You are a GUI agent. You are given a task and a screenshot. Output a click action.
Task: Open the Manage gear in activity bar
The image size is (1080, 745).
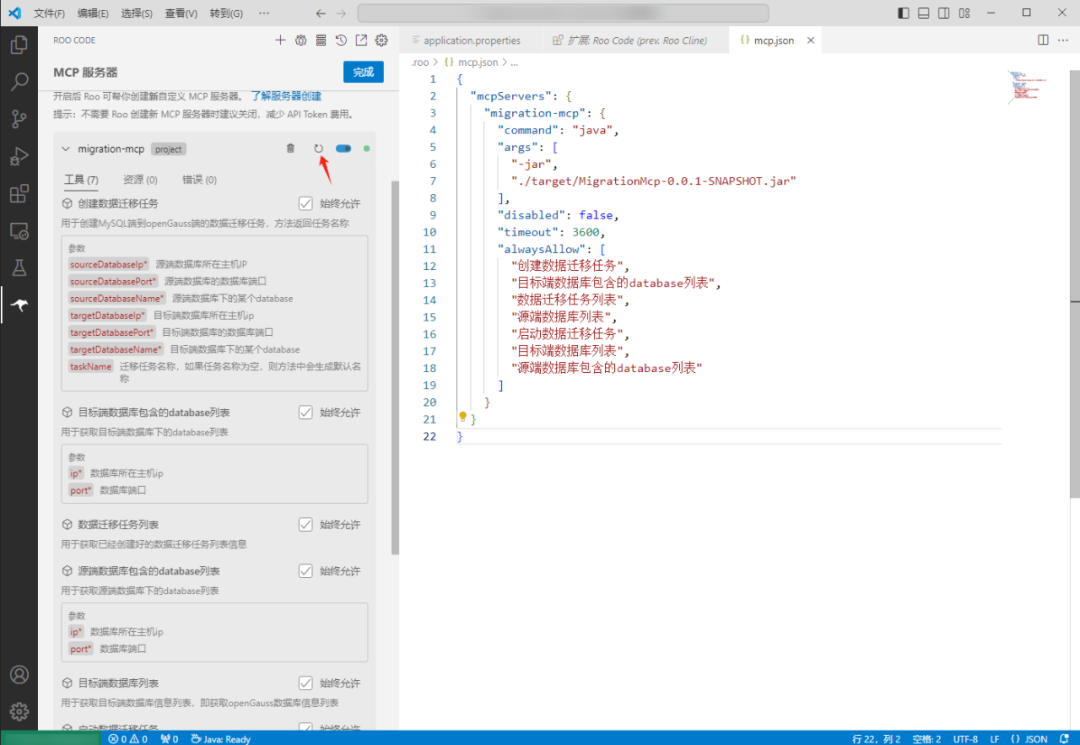[19, 711]
